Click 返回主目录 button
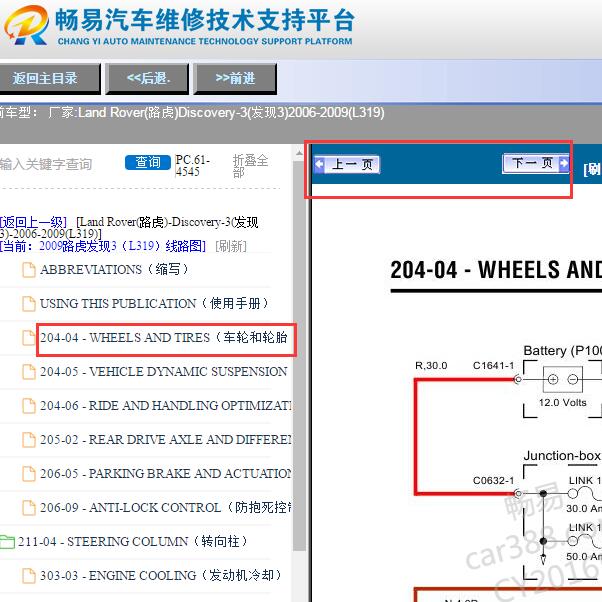The height and width of the screenshot is (602, 602). pos(50,79)
